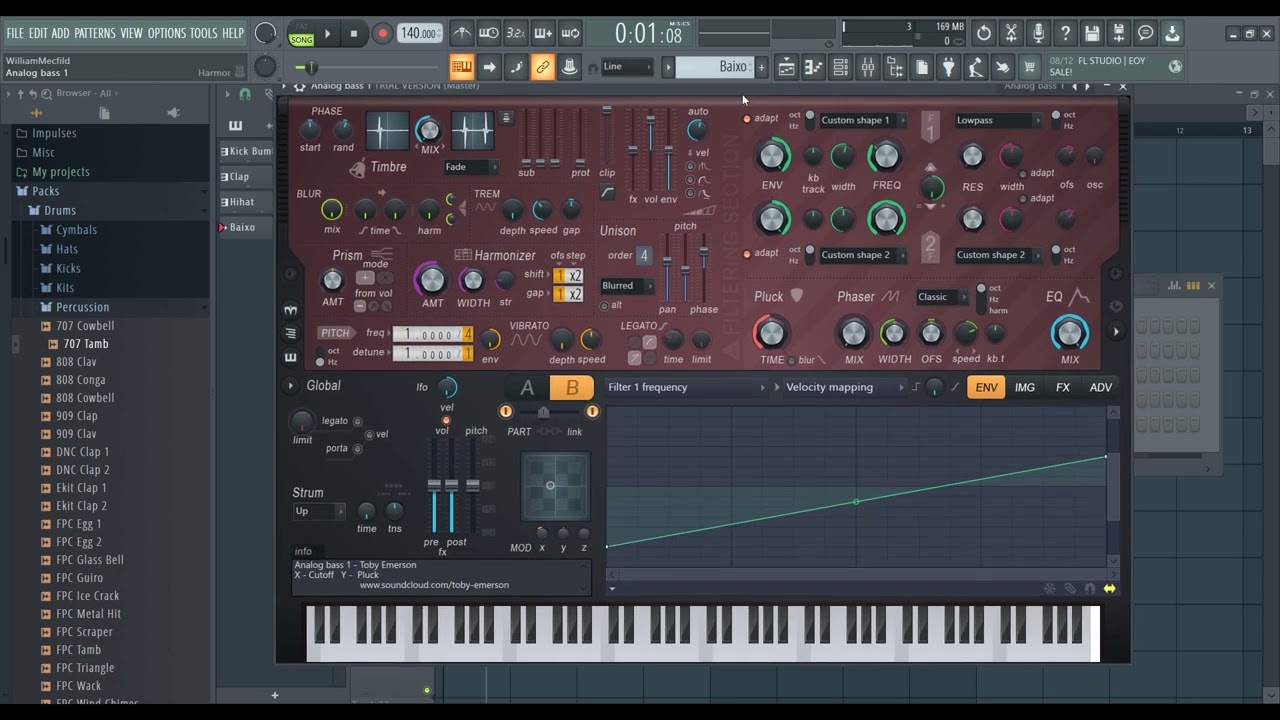Open the Percussion folder in browser
The image size is (1280, 720).
tap(83, 307)
